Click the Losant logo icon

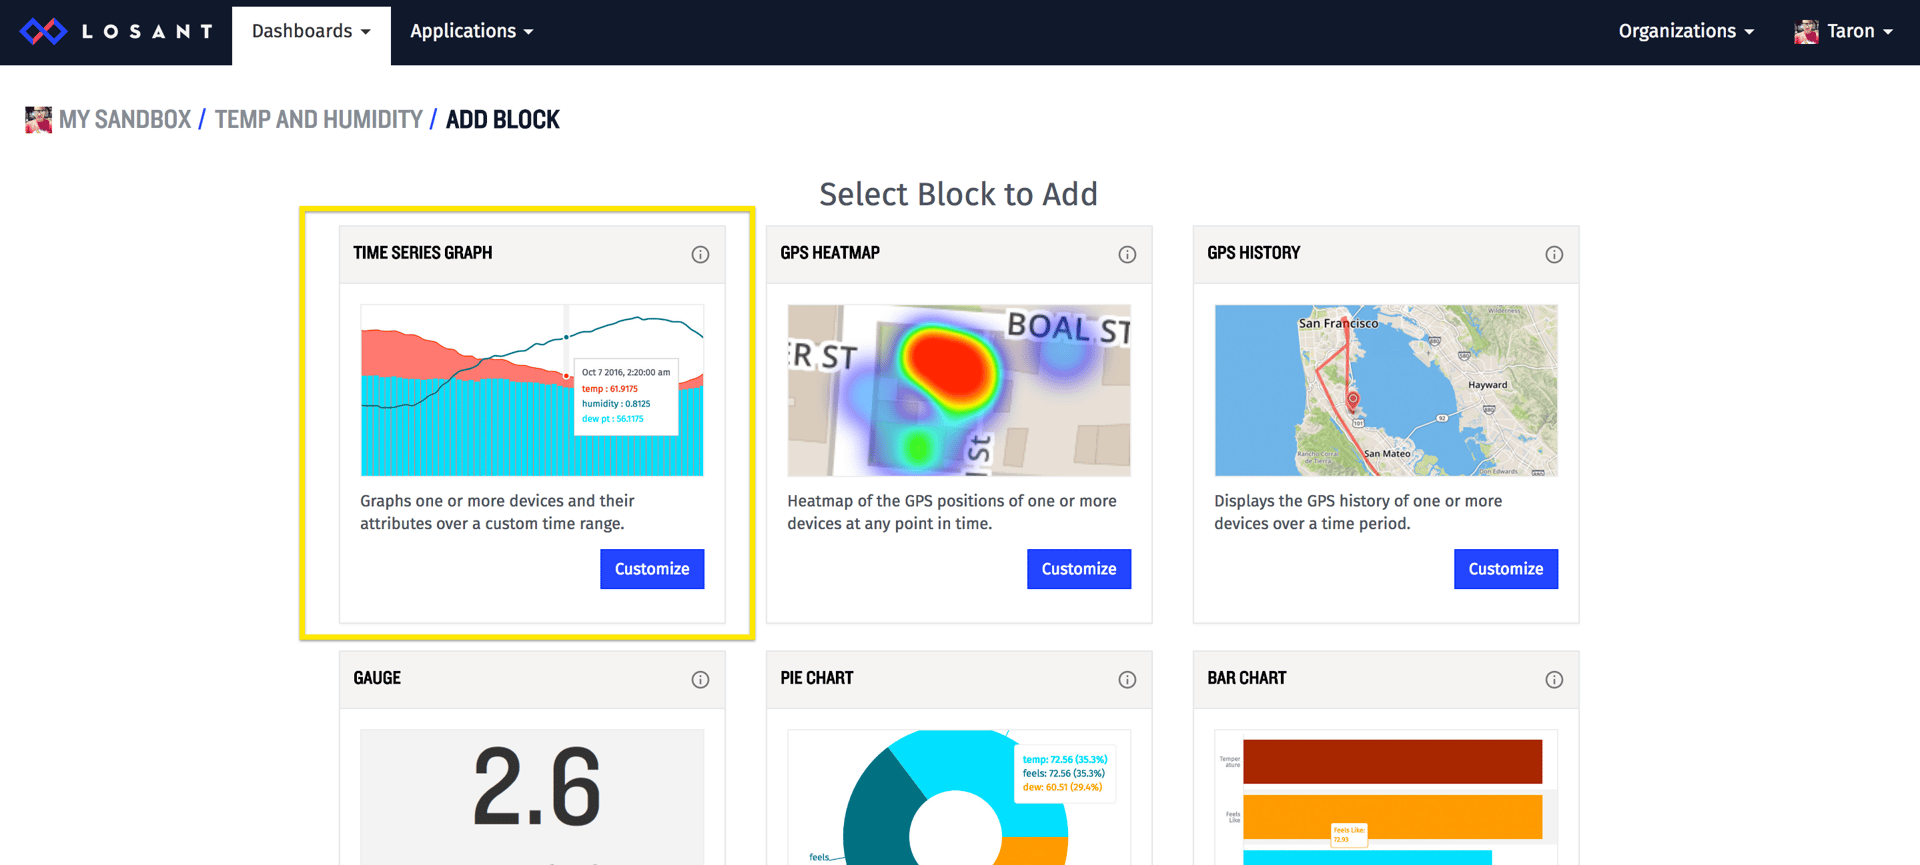coord(43,32)
